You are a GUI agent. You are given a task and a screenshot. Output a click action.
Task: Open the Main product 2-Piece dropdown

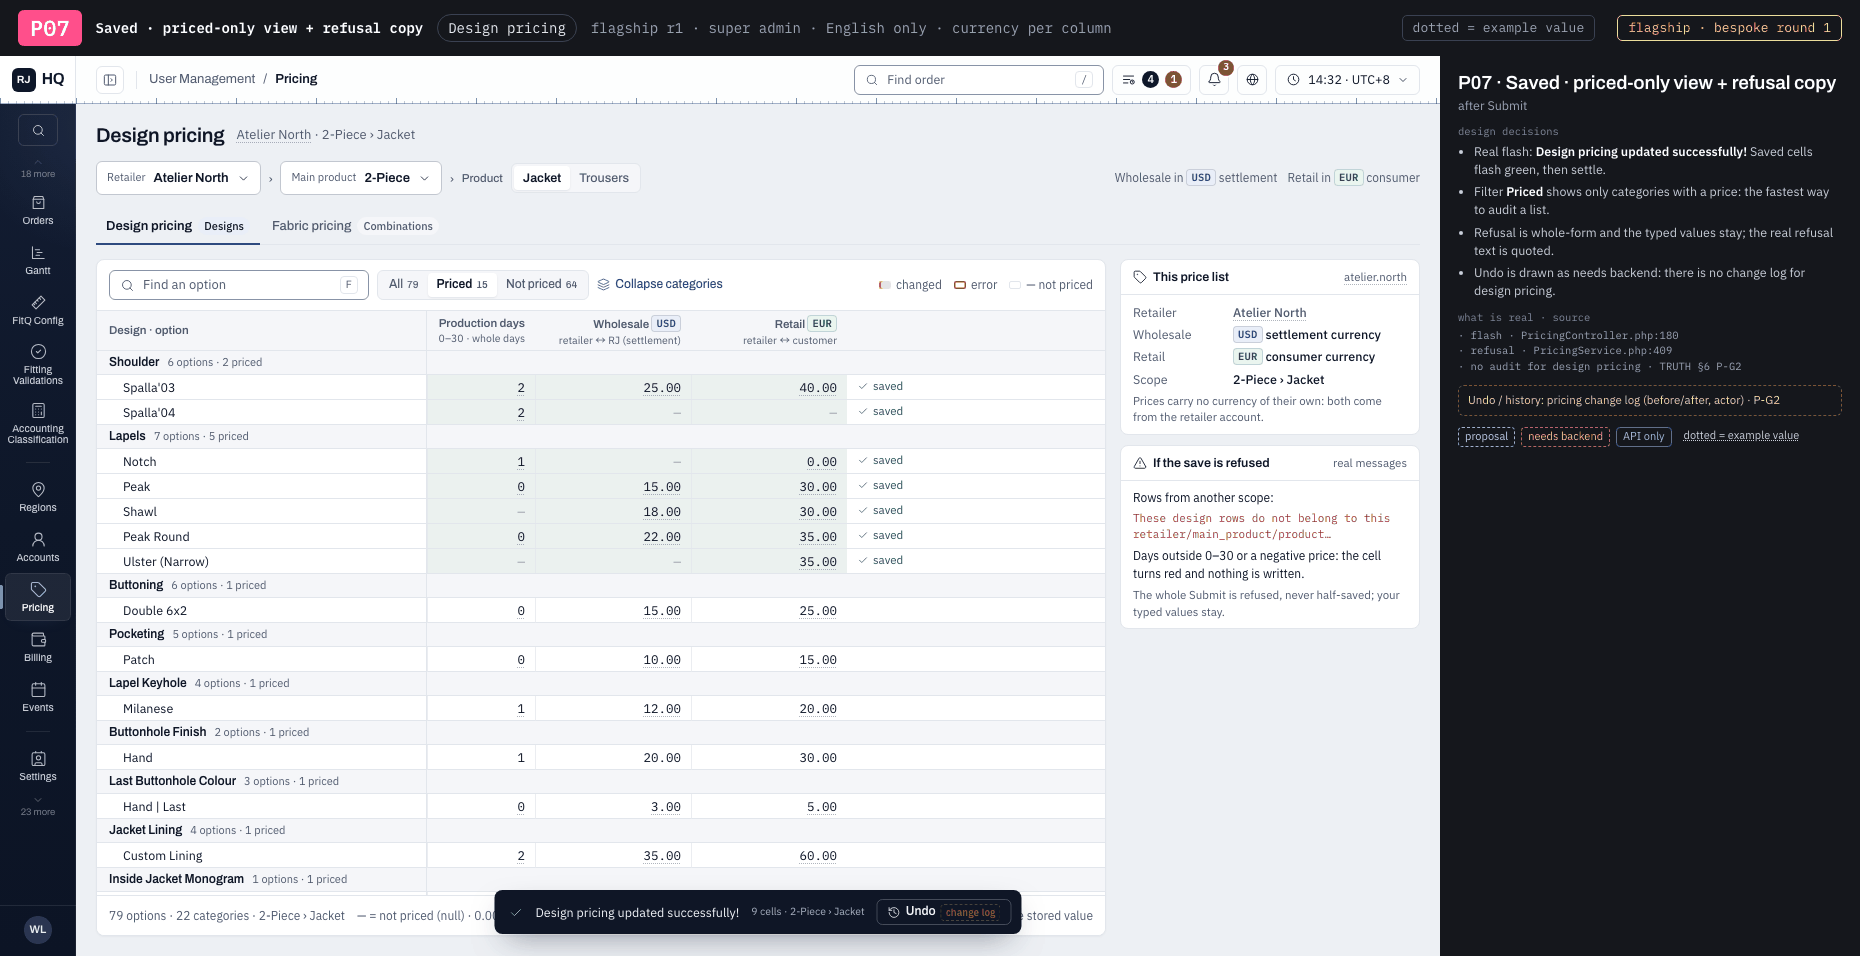(x=361, y=178)
